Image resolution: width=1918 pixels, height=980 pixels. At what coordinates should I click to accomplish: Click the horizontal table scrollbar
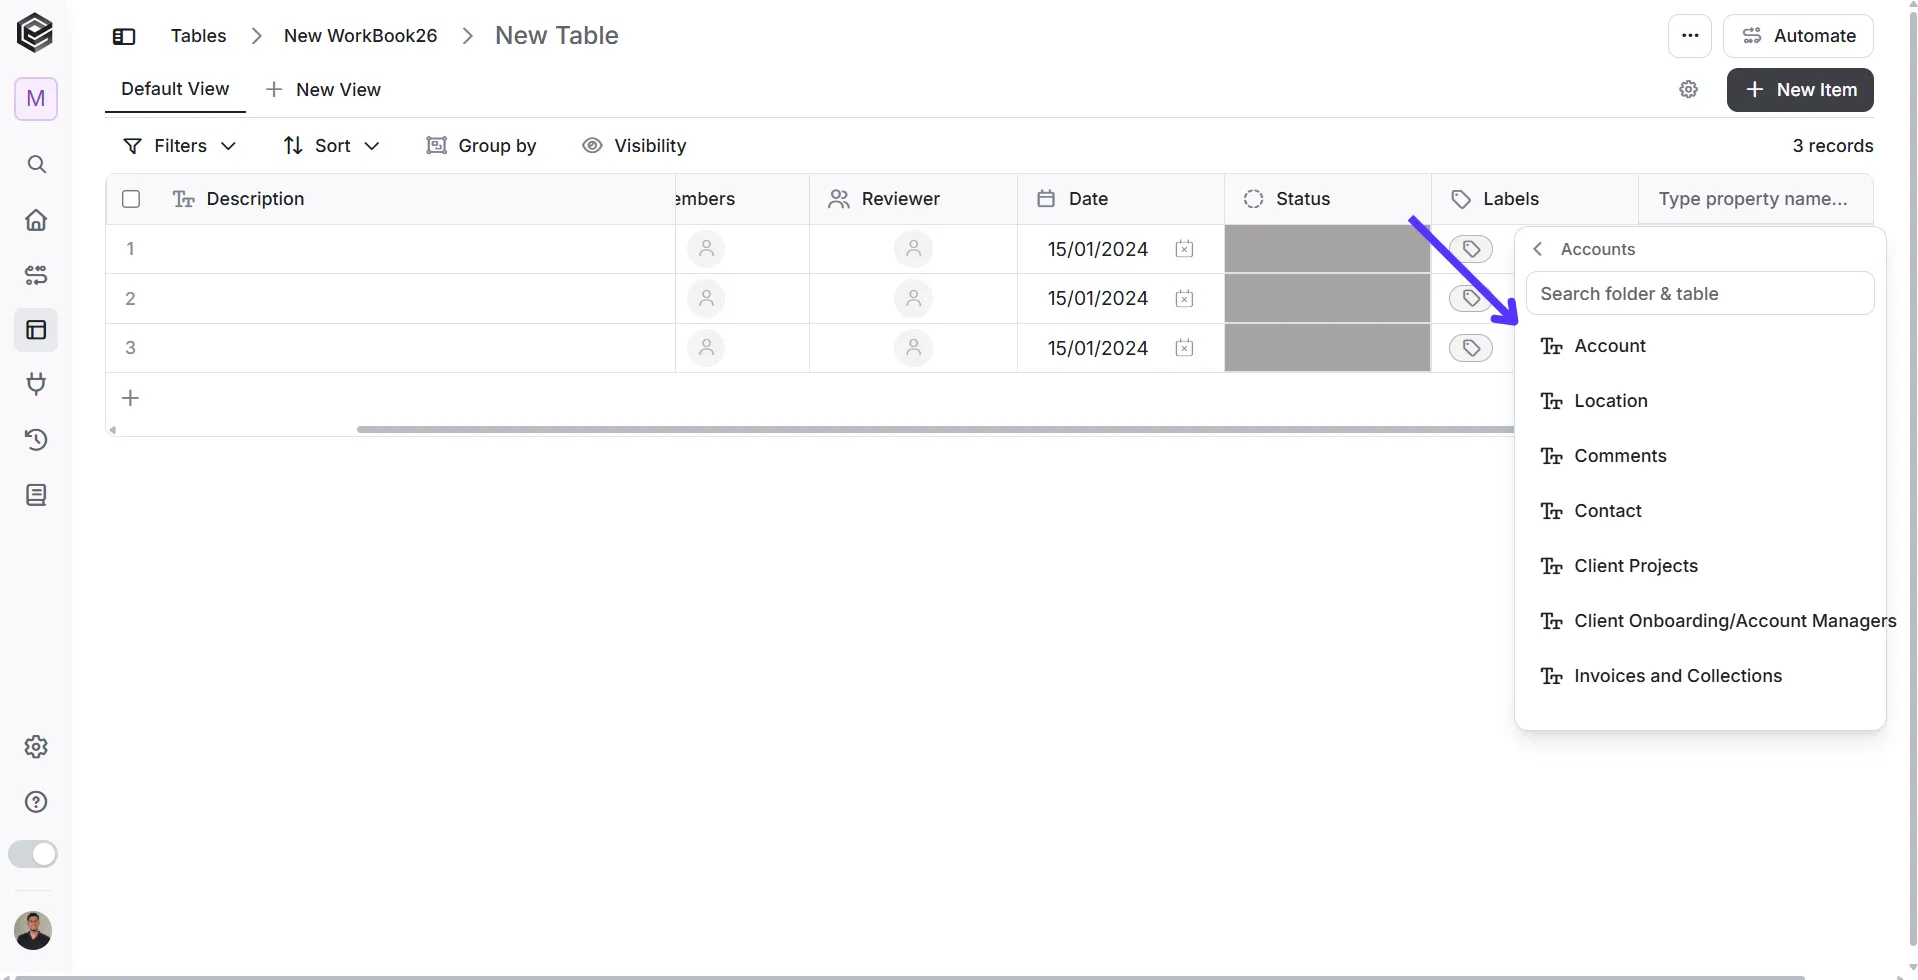point(935,430)
